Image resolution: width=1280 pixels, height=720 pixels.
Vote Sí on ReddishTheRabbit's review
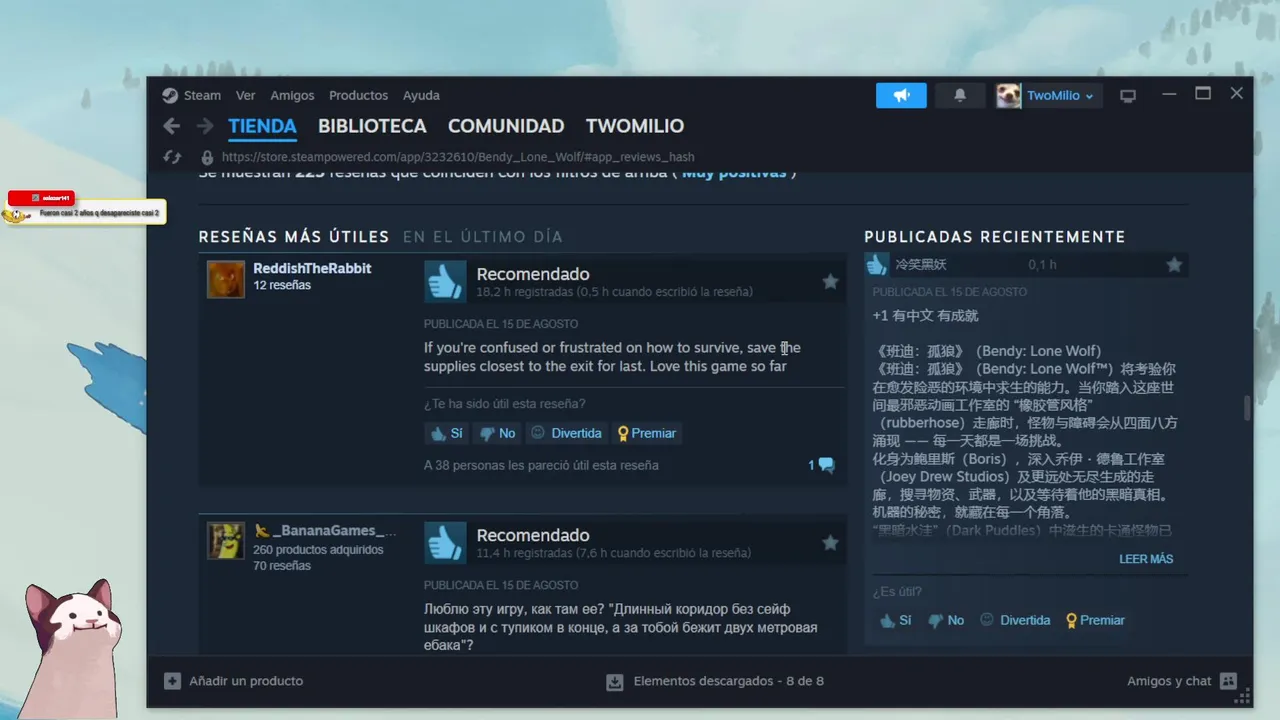coord(447,433)
